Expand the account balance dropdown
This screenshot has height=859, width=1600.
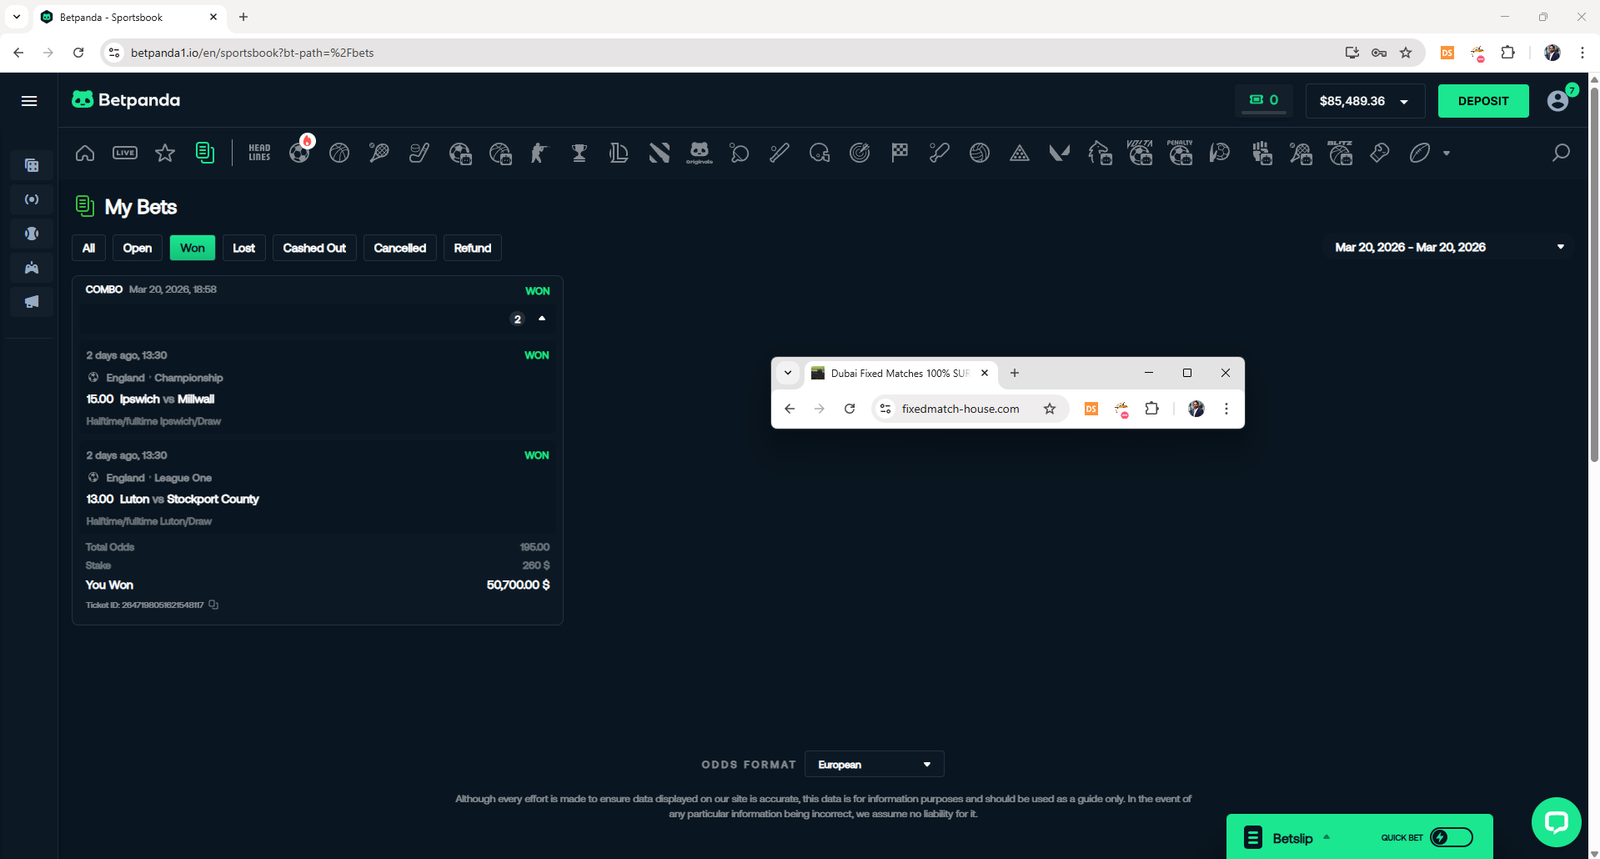1404,102
